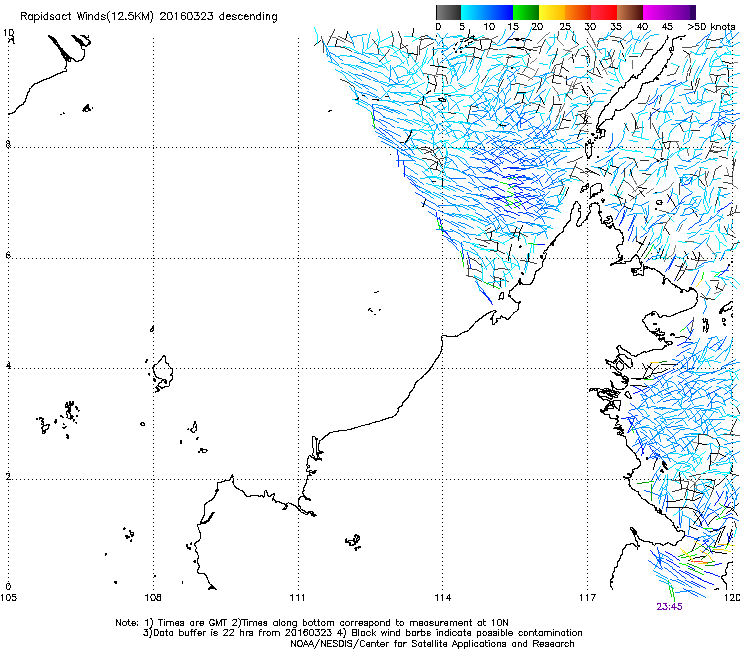Click the '2' latitude axis label
Screen dimensions: 740x650
8,476
